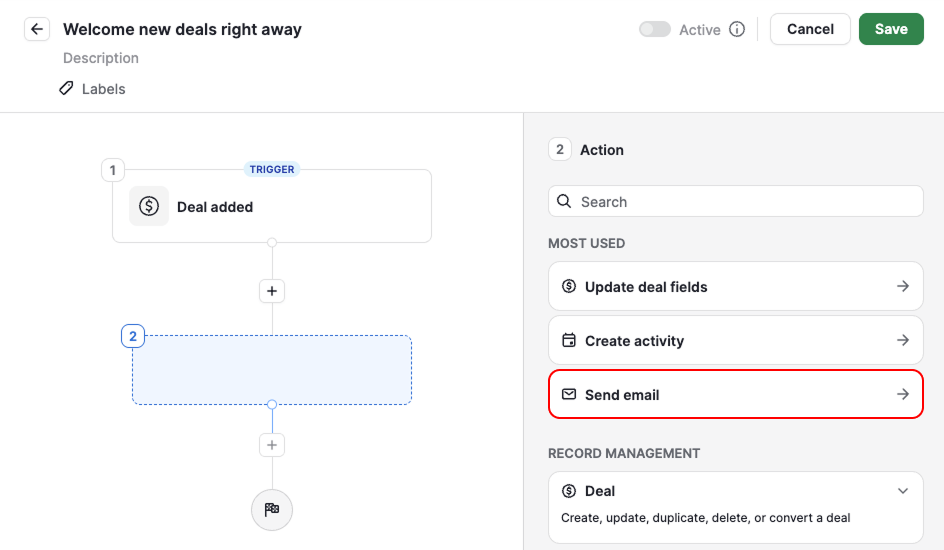944x550 pixels.
Task: Click the back arrow icon
Action: 37,29
